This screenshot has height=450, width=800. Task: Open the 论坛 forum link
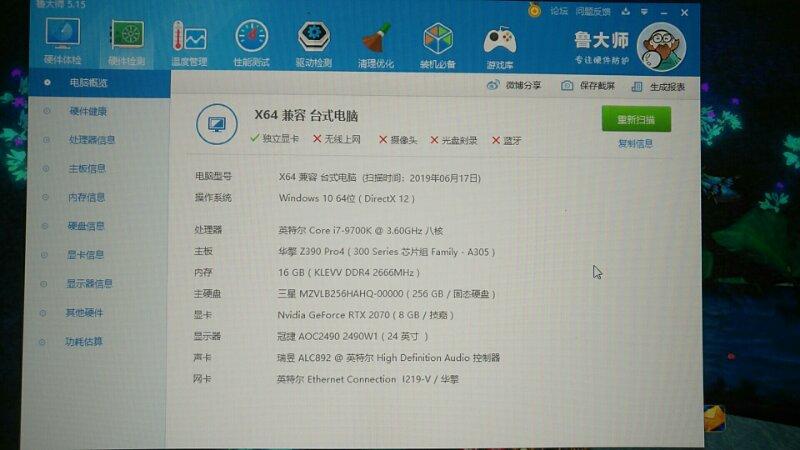(x=559, y=11)
